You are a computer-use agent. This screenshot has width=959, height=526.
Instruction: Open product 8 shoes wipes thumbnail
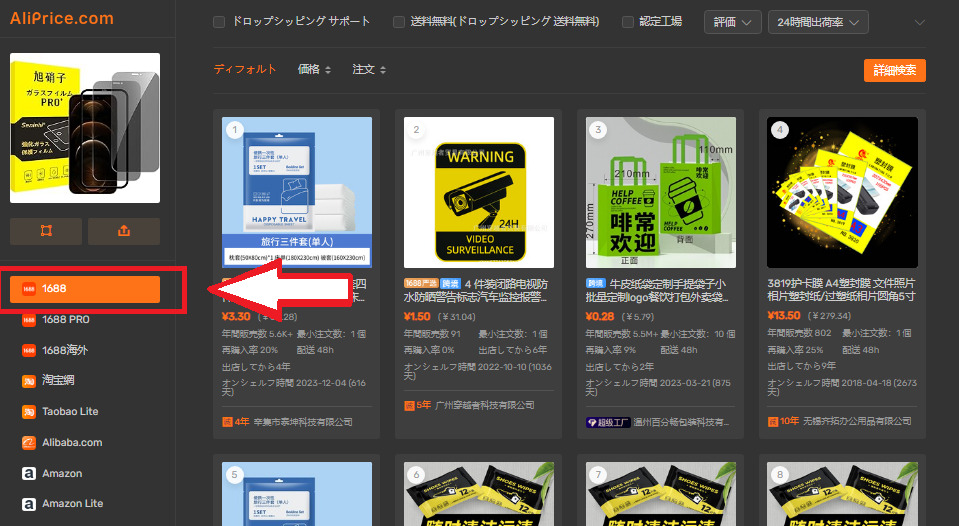click(x=842, y=494)
